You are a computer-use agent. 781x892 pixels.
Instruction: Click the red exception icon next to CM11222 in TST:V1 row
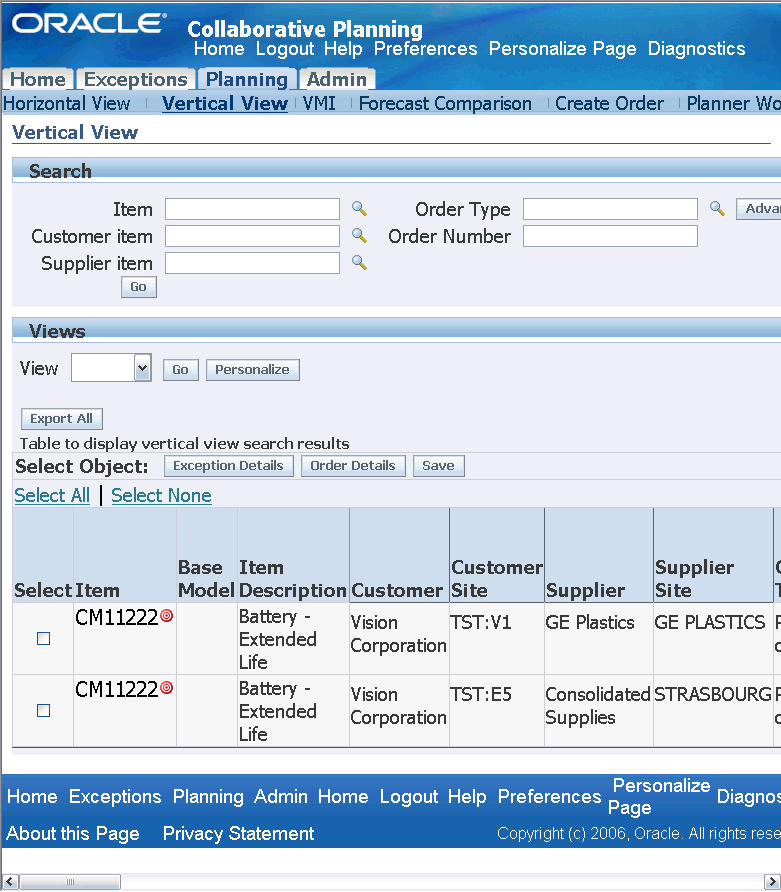(x=167, y=616)
